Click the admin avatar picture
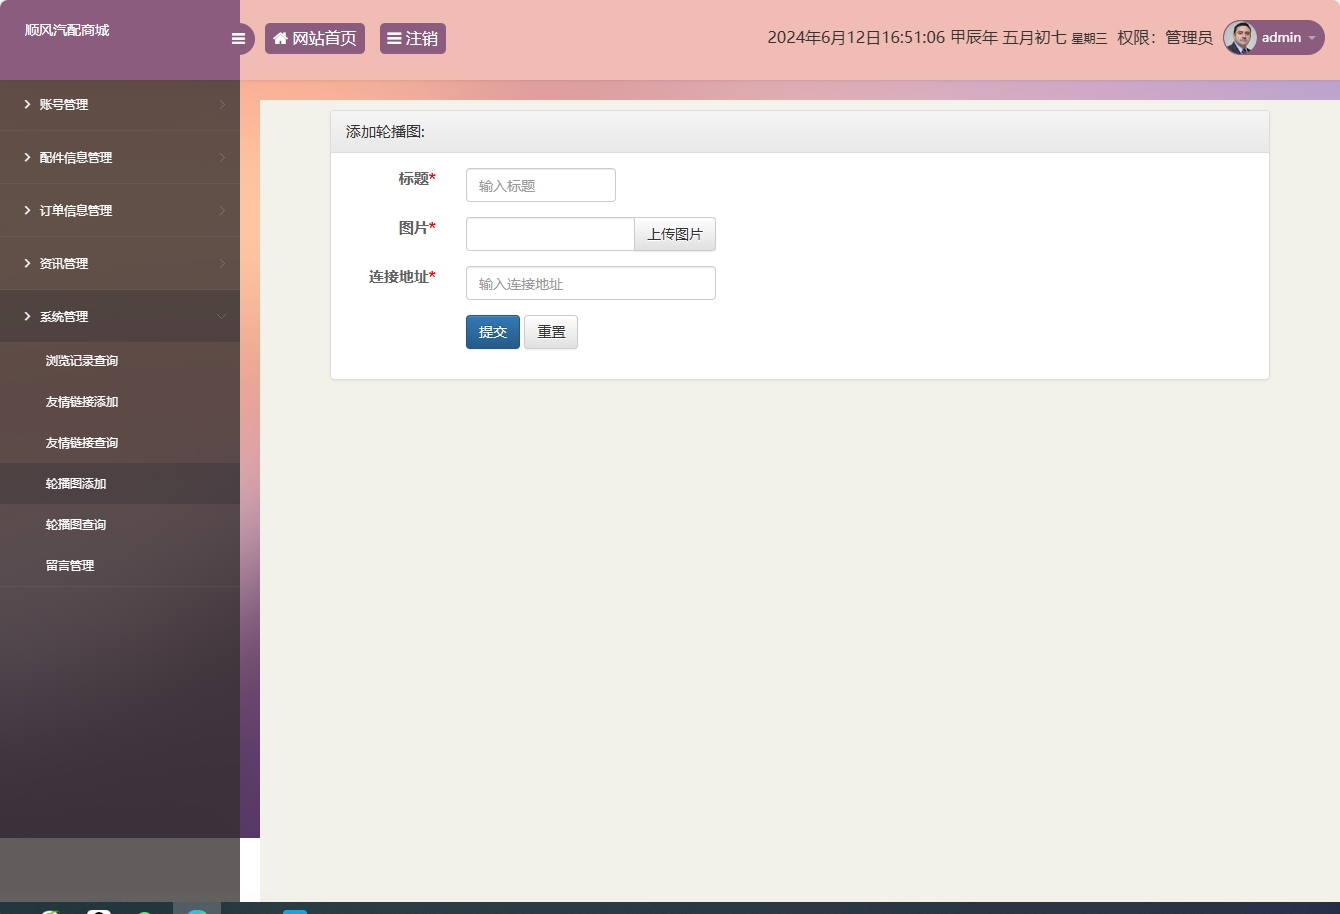Screen dimensions: 1340x914 point(1239,38)
